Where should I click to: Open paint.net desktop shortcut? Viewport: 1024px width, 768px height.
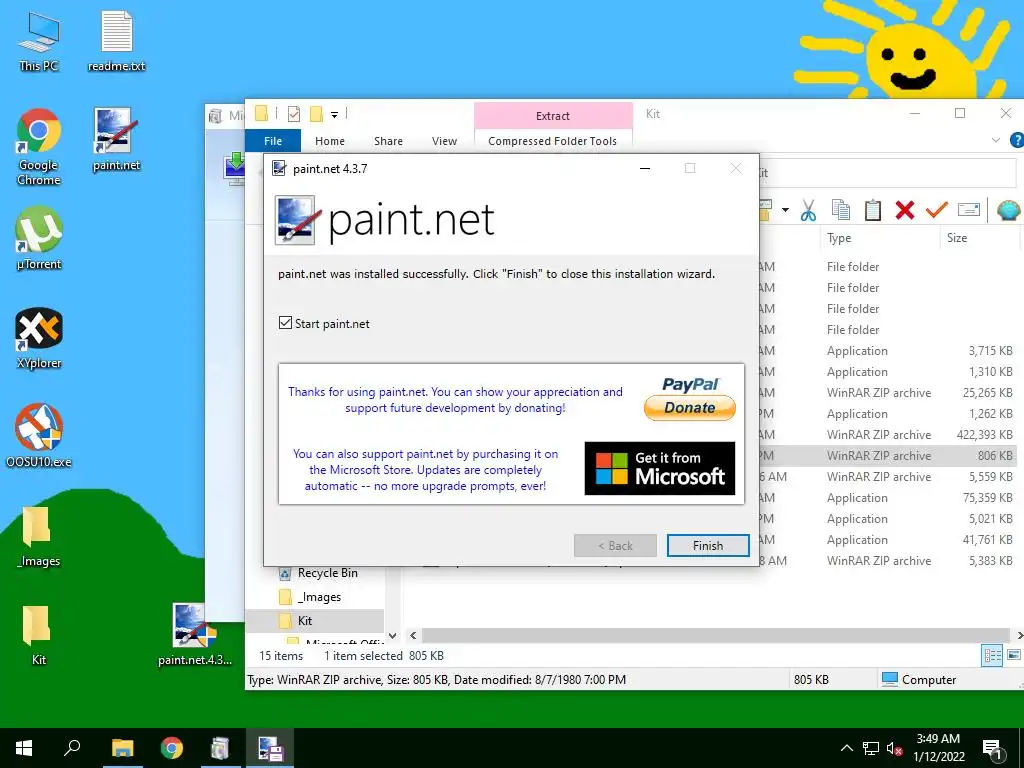[x=116, y=140]
